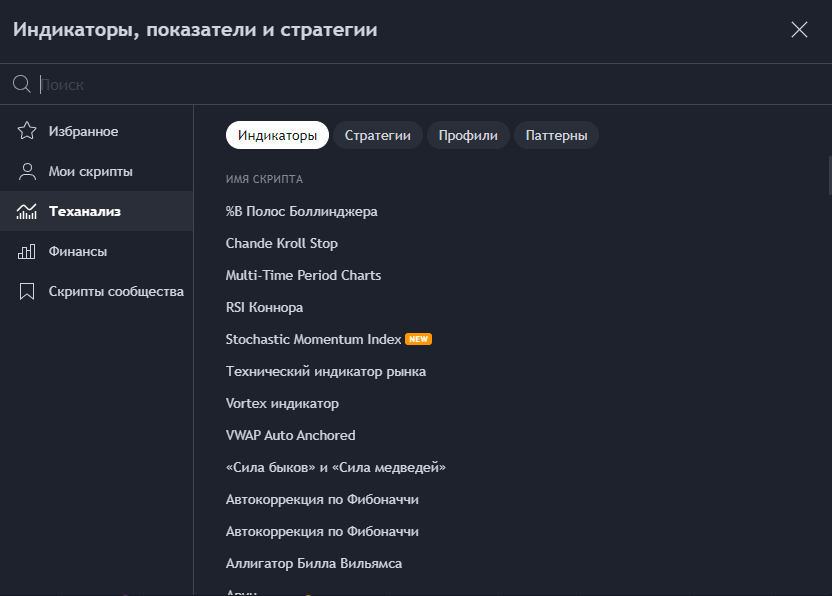Pick Stochastic Momentum Index with NEW badge
832x596 pixels.
pyautogui.click(x=313, y=339)
